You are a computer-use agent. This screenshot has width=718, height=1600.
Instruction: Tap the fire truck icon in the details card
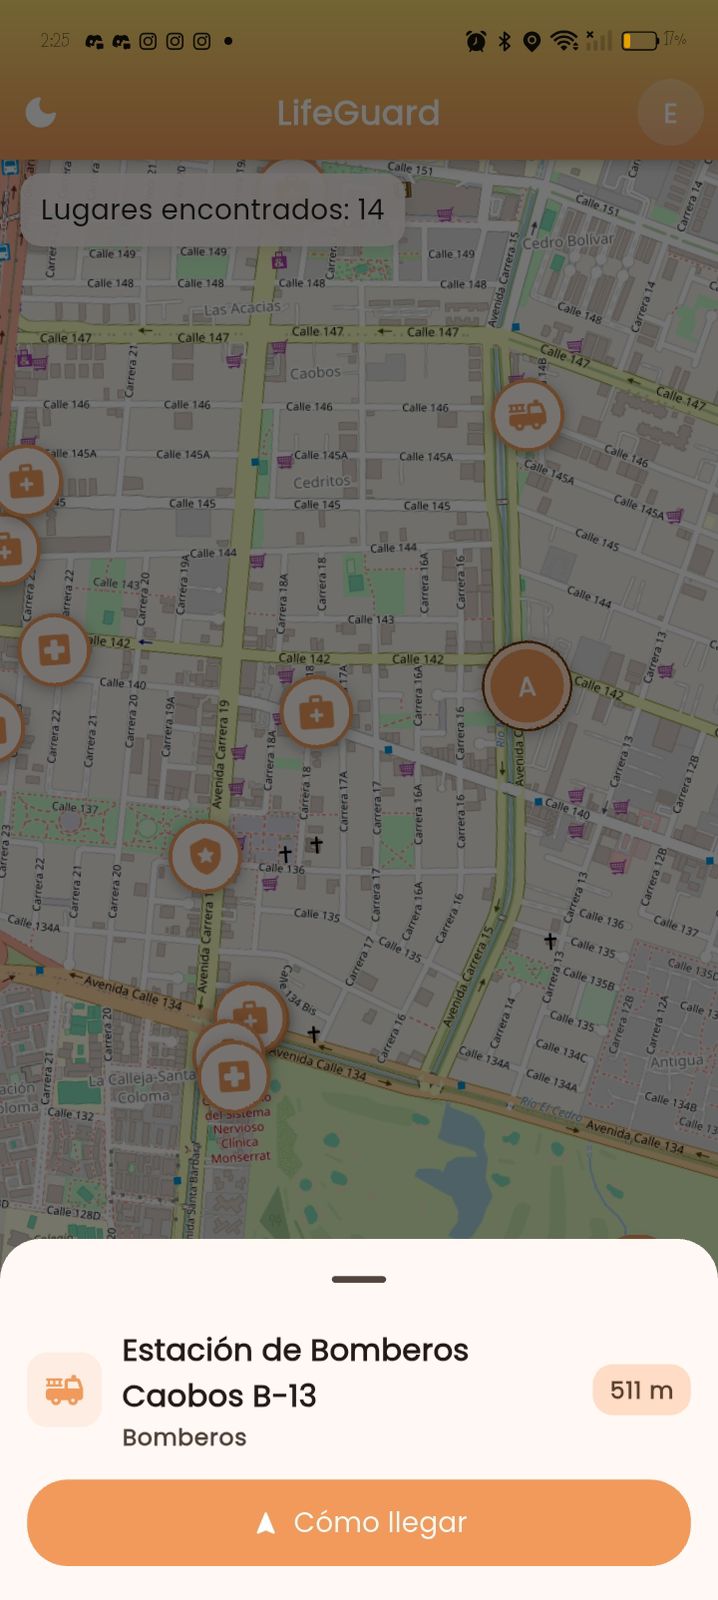(x=65, y=1390)
